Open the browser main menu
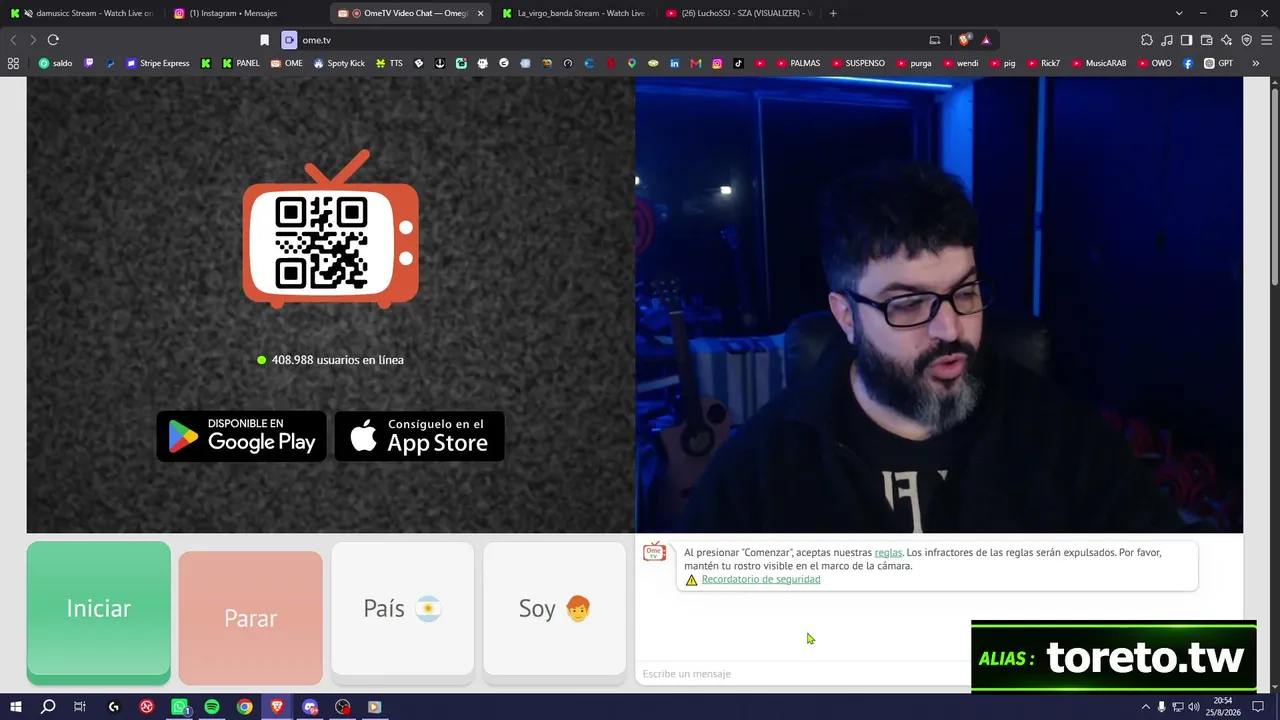The width and height of the screenshot is (1280, 720). tap(1266, 40)
